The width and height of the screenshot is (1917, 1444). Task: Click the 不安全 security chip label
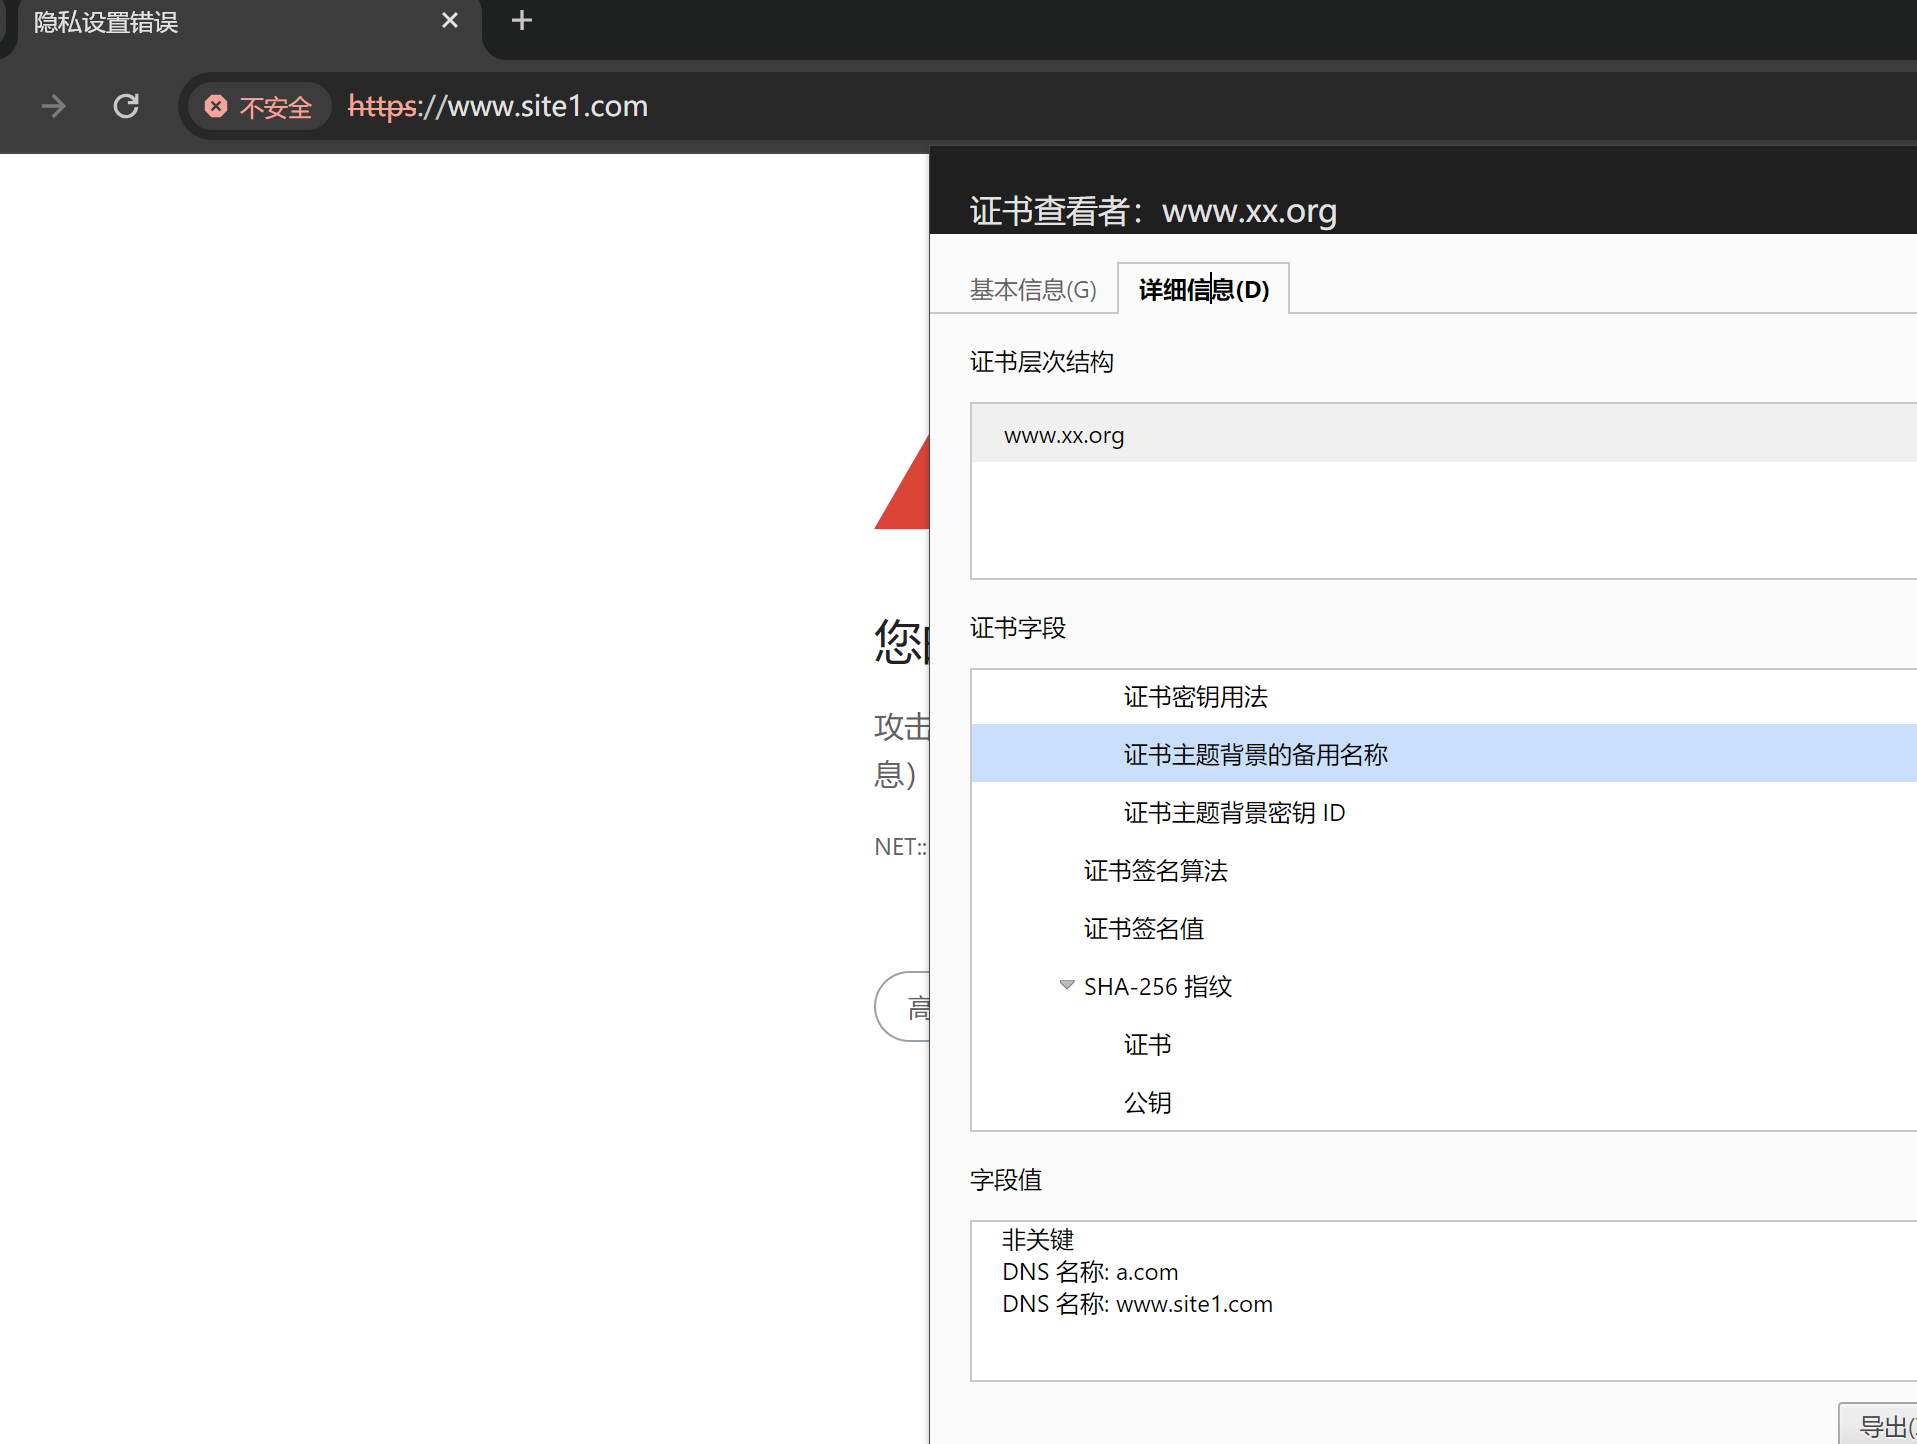[275, 107]
